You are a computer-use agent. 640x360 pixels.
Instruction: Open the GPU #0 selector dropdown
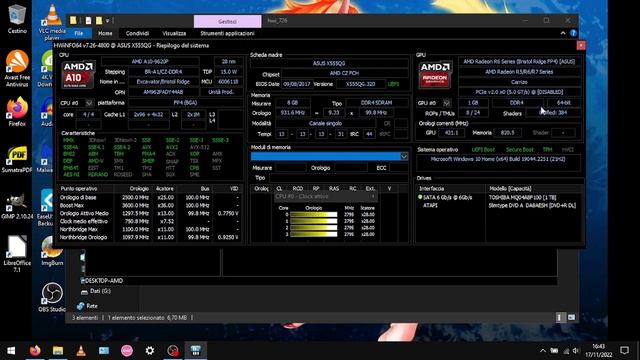[447, 103]
